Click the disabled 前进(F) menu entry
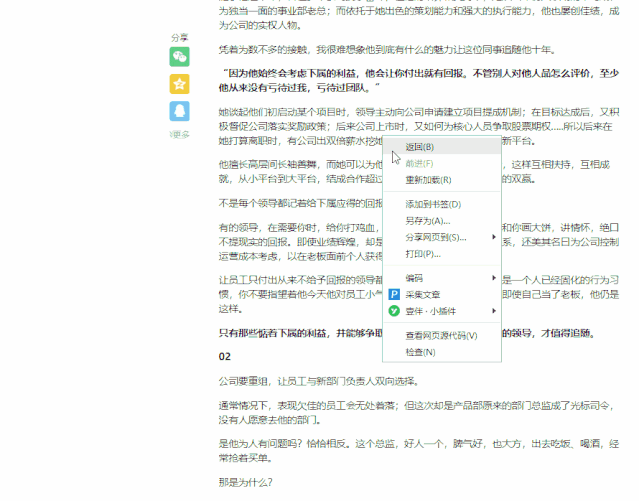 coord(419,163)
